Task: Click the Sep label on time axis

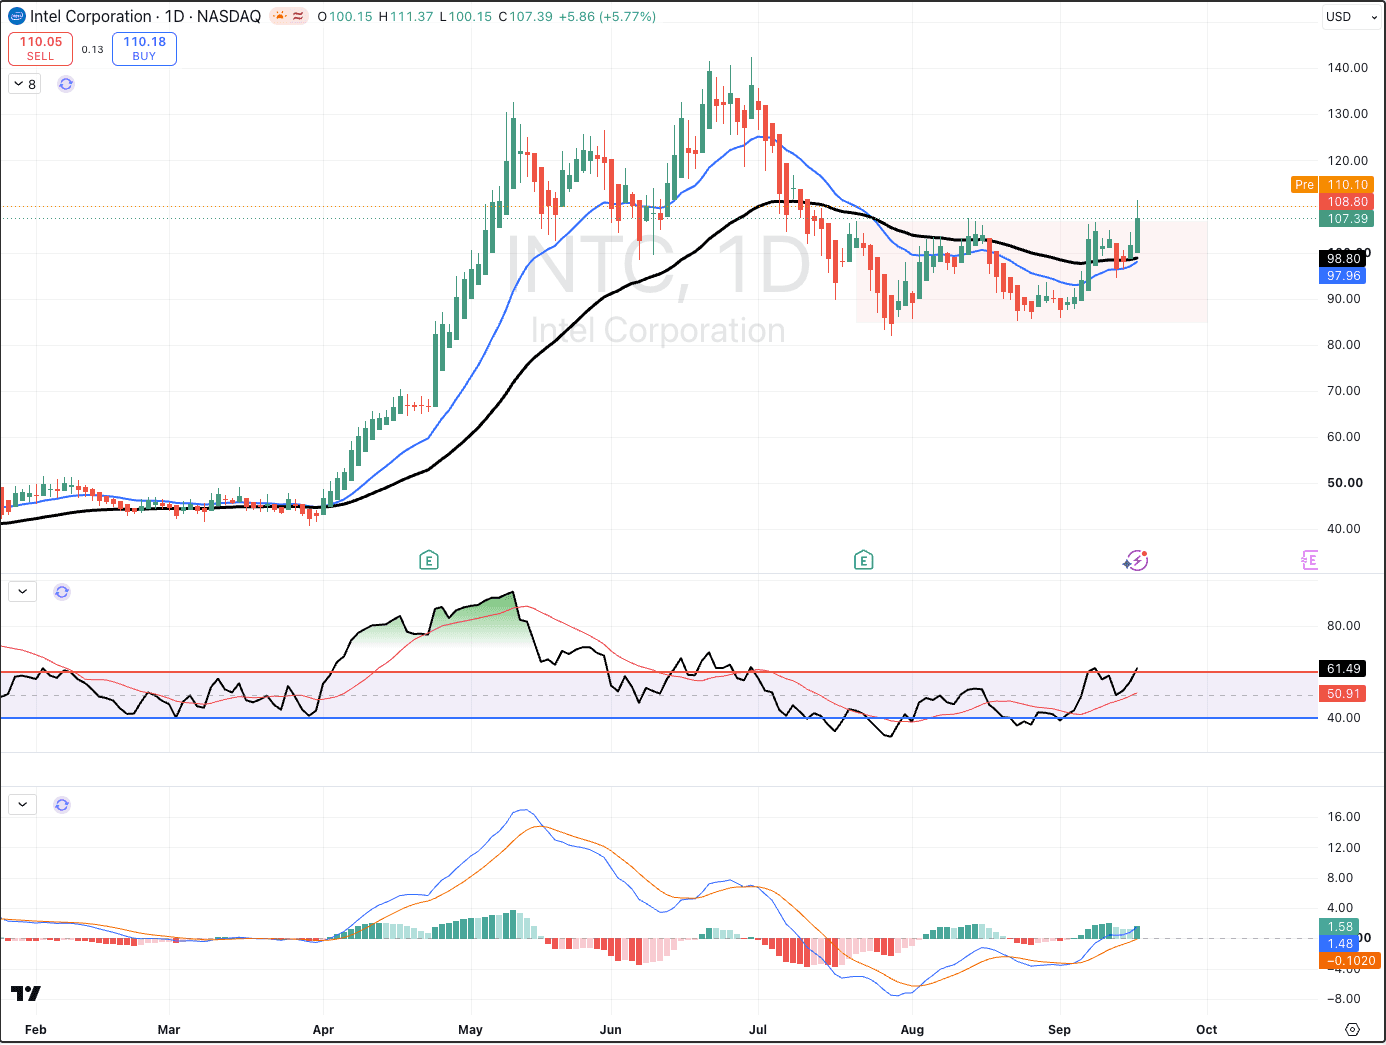Action: click(1059, 1030)
